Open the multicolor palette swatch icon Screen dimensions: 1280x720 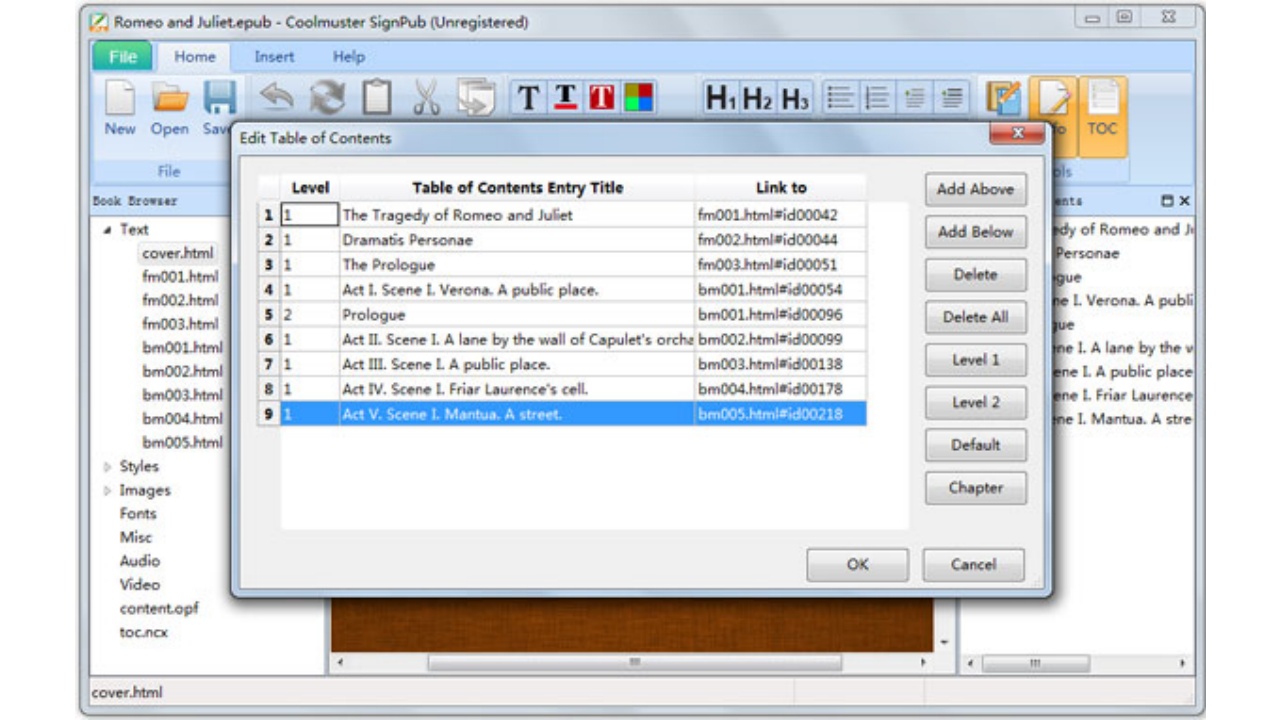tap(638, 97)
